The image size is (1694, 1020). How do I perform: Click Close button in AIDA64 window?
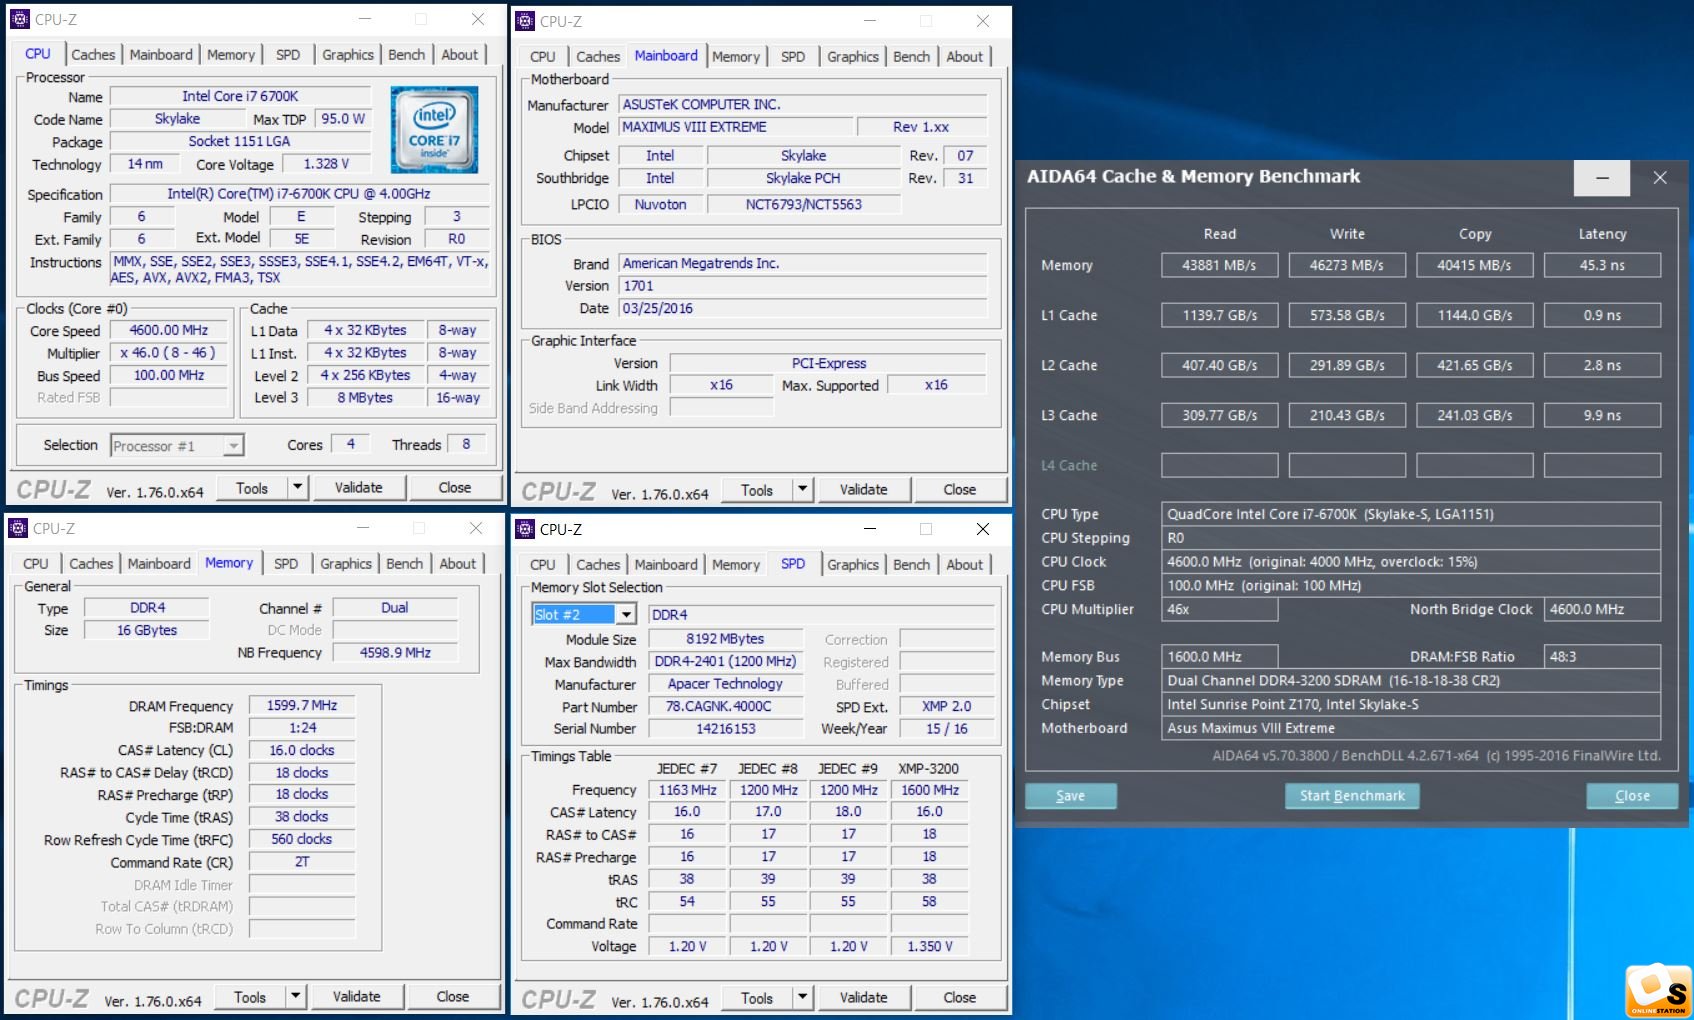1633,796
